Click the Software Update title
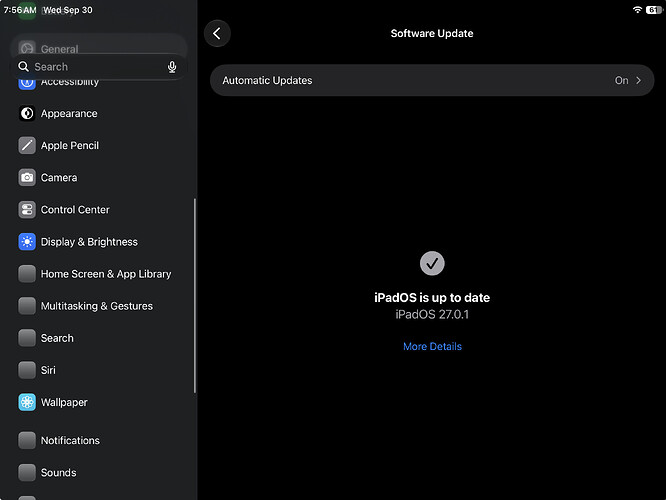 coord(432,33)
